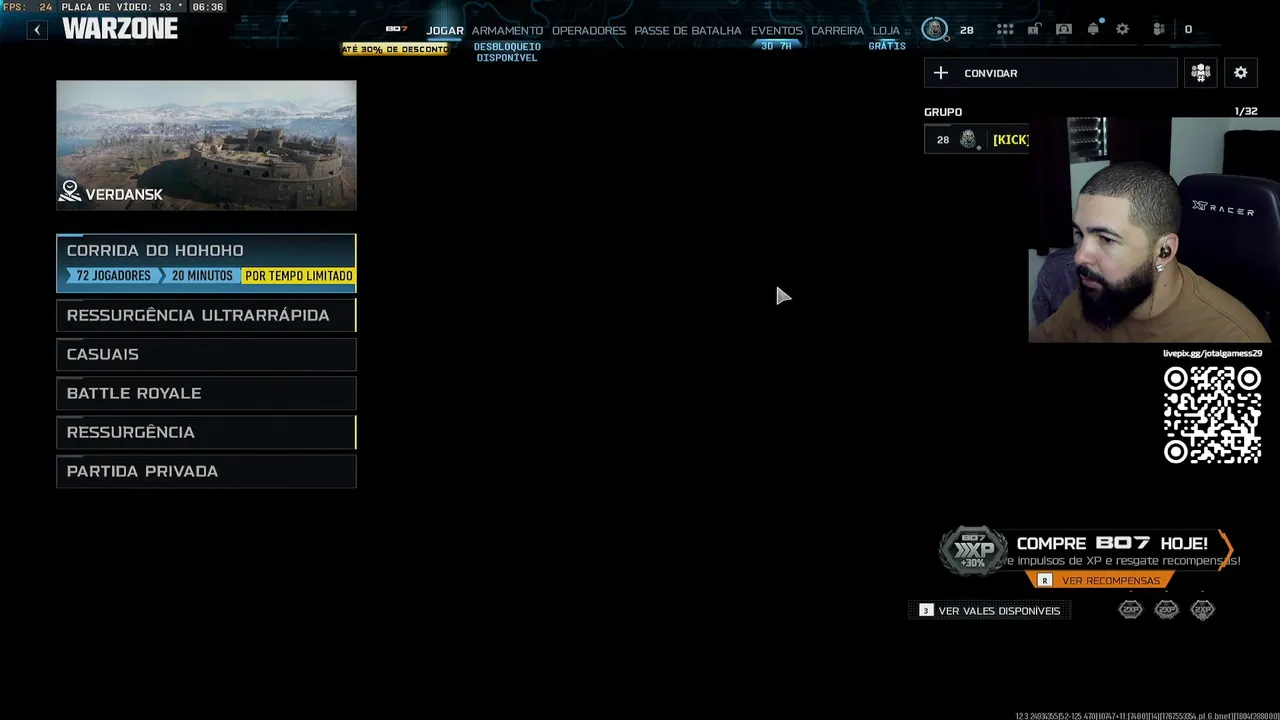Click the 'POR TEMPO LIMITADO' yellow tag
This screenshot has height=720, width=1280.
click(299, 276)
